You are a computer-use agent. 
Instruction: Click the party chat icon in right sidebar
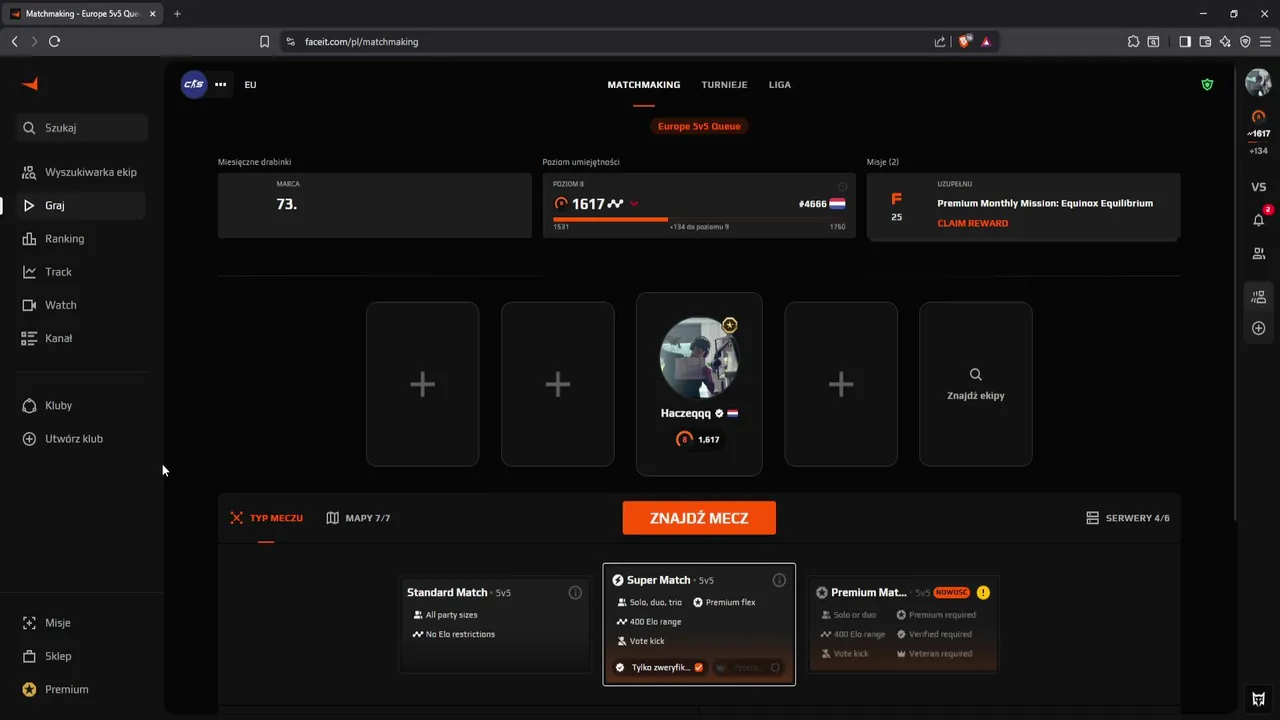click(1259, 297)
